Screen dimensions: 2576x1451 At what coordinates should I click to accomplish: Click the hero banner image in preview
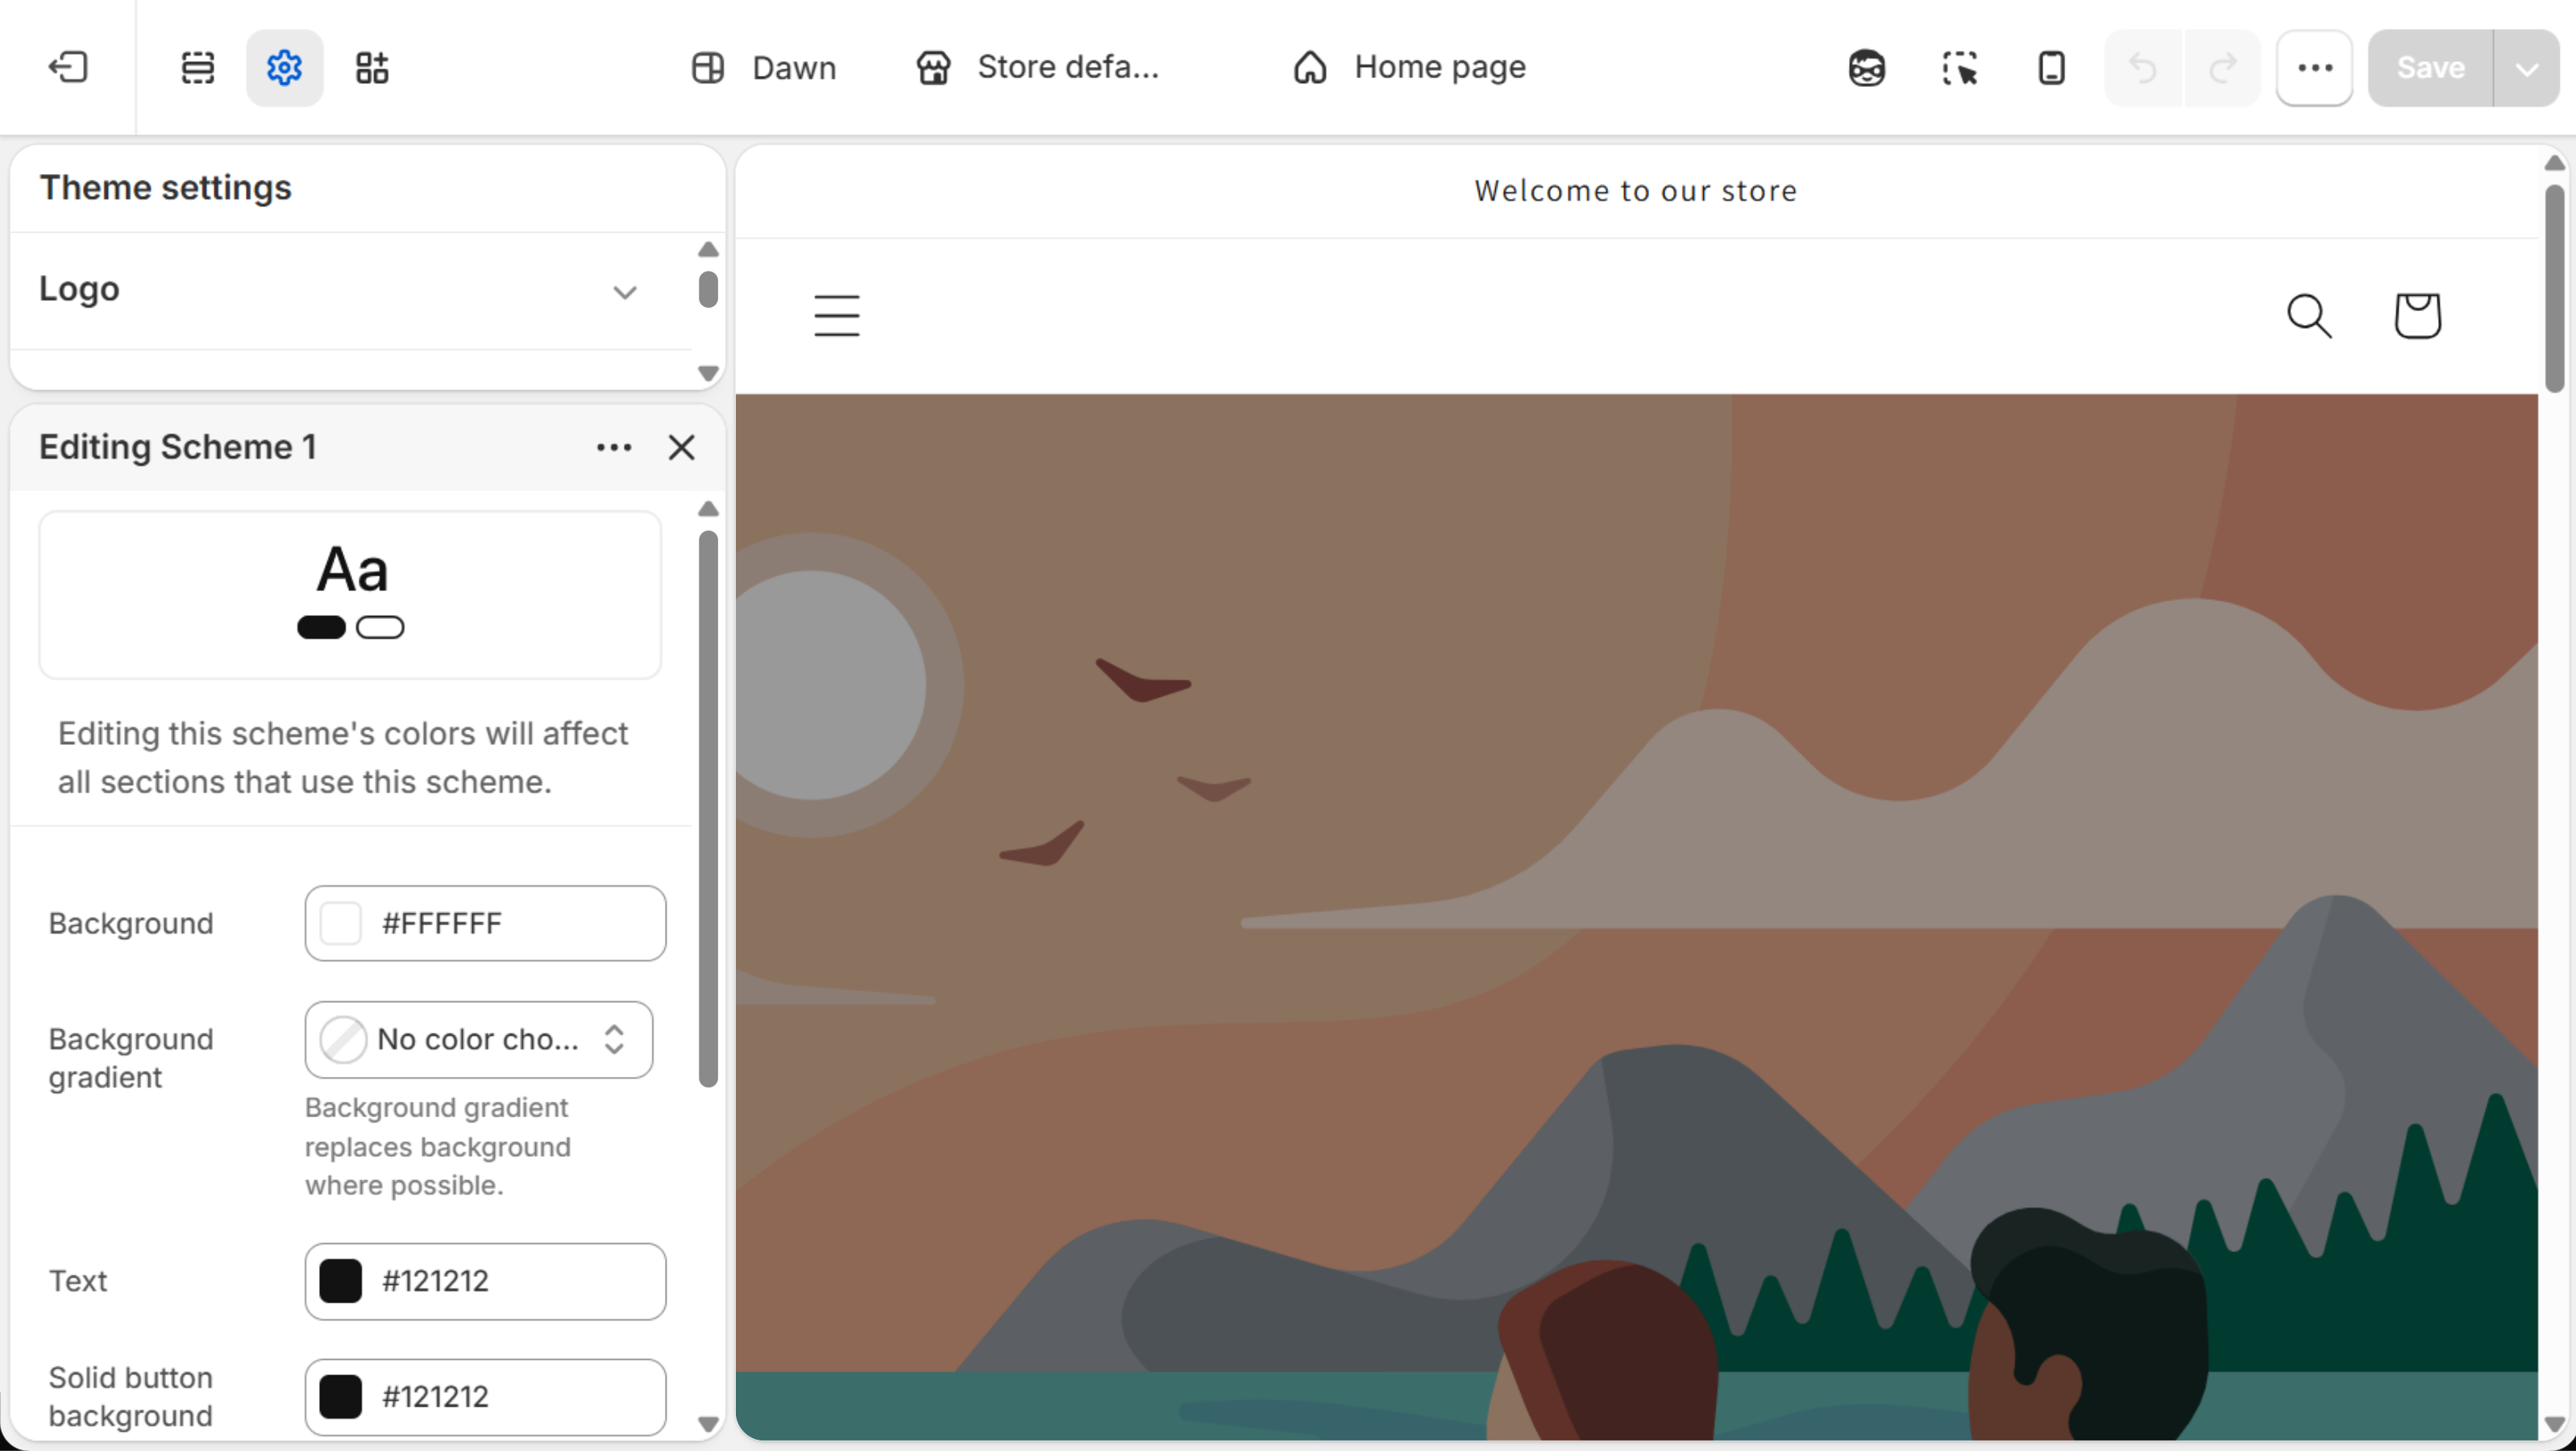(1636, 917)
